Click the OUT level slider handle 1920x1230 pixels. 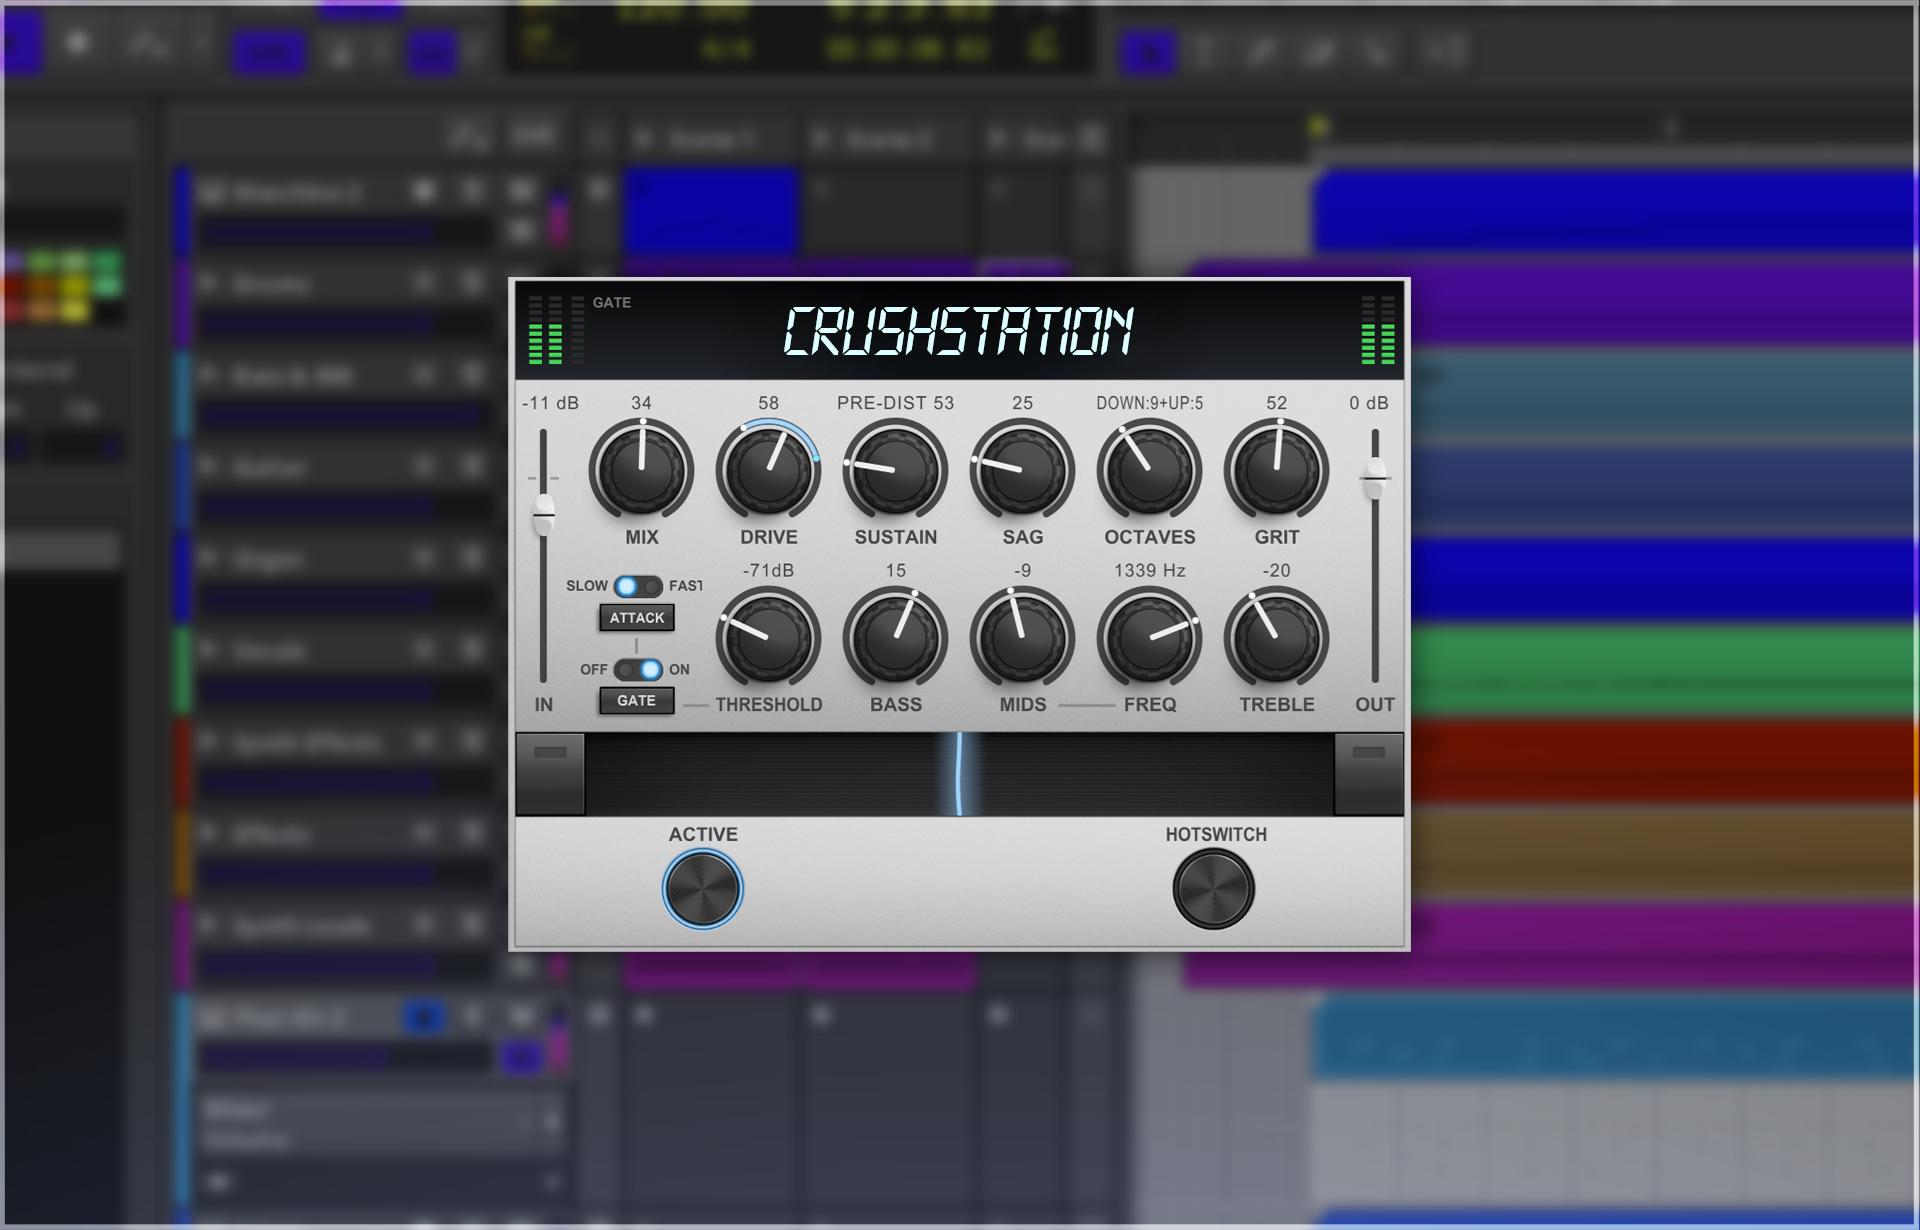pyautogui.click(x=1375, y=477)
